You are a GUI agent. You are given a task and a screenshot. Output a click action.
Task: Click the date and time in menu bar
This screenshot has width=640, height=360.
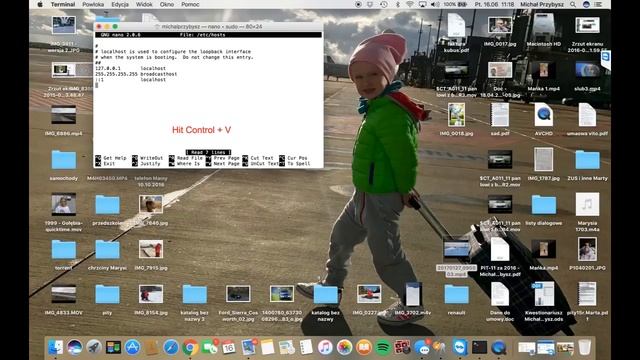(494, 4)
